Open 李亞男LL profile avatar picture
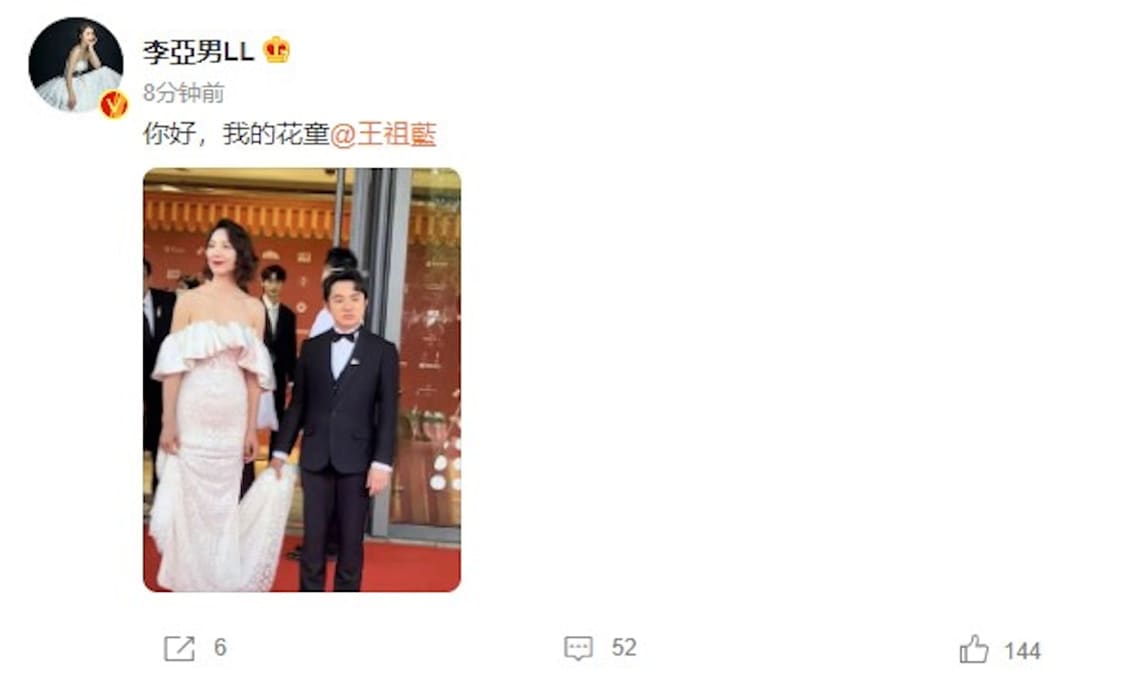This screenshot has height=690, width=1128. coord(76,65)
